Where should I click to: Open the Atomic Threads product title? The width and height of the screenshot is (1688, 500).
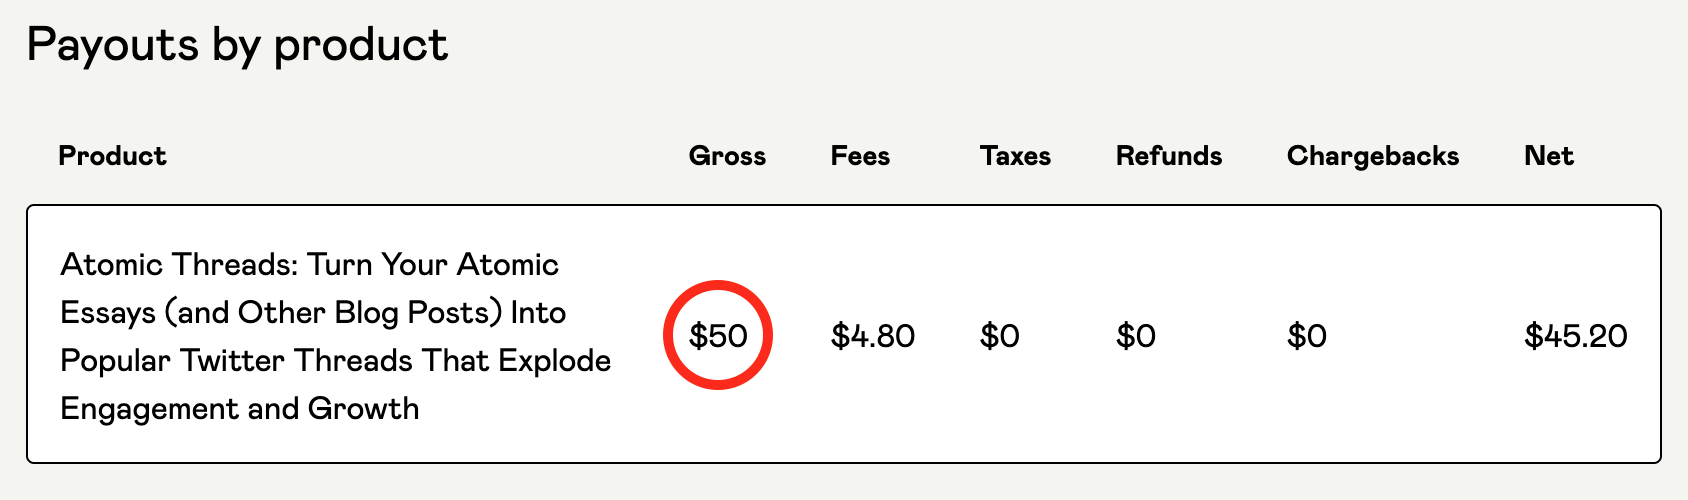click(x=336, y=336)
